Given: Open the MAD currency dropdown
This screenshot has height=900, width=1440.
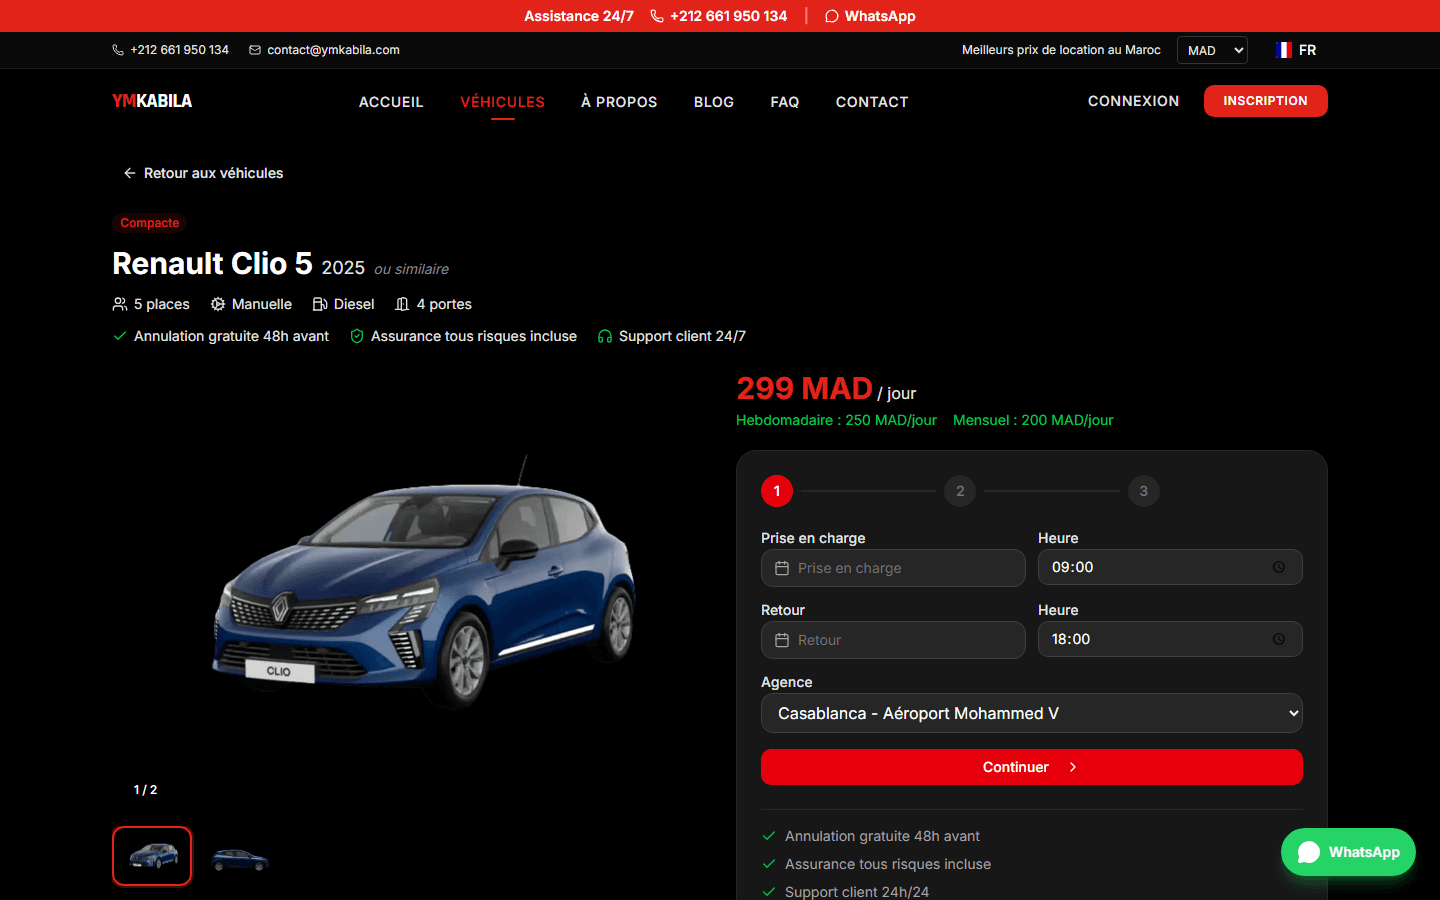Looking at the screenshot, I should pos(1212,50).
